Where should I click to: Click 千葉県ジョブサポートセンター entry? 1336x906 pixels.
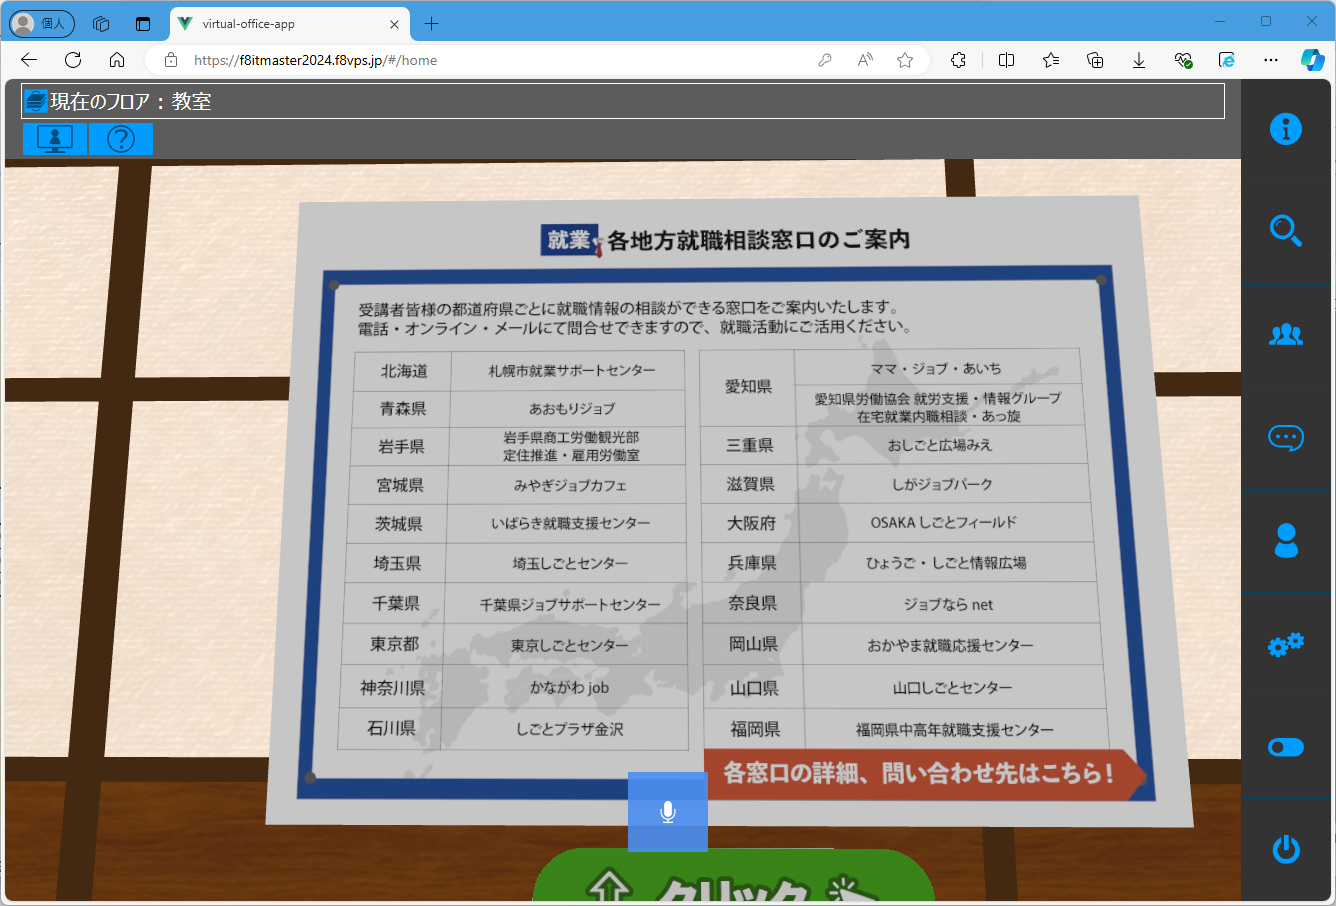click(570, 605)
